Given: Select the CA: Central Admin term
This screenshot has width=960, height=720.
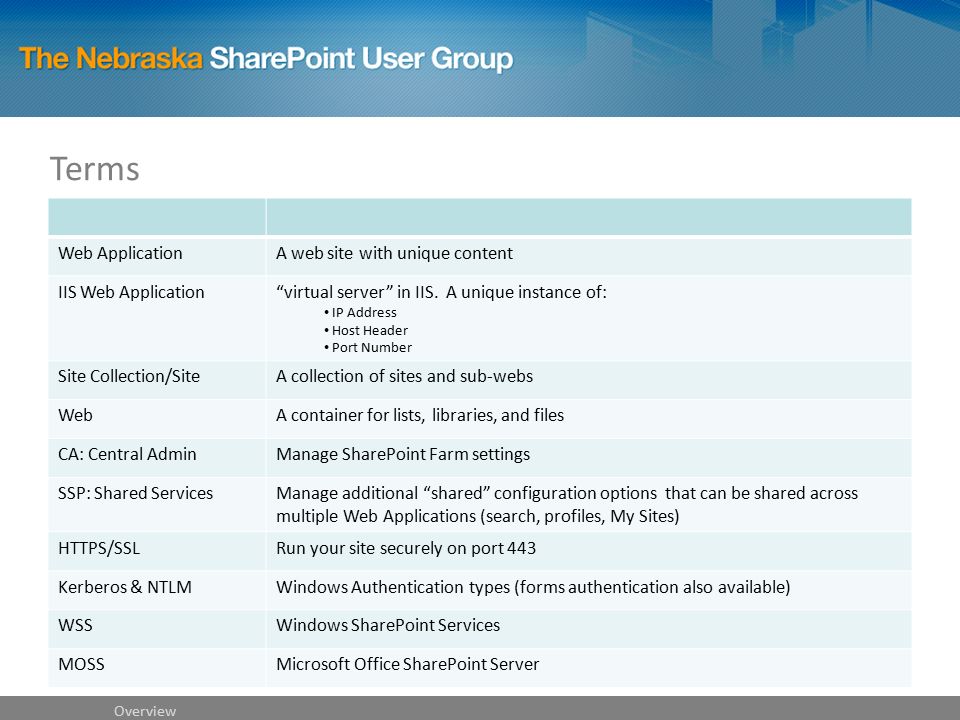Looking at the screenshot, I should [x=127, y=454].
